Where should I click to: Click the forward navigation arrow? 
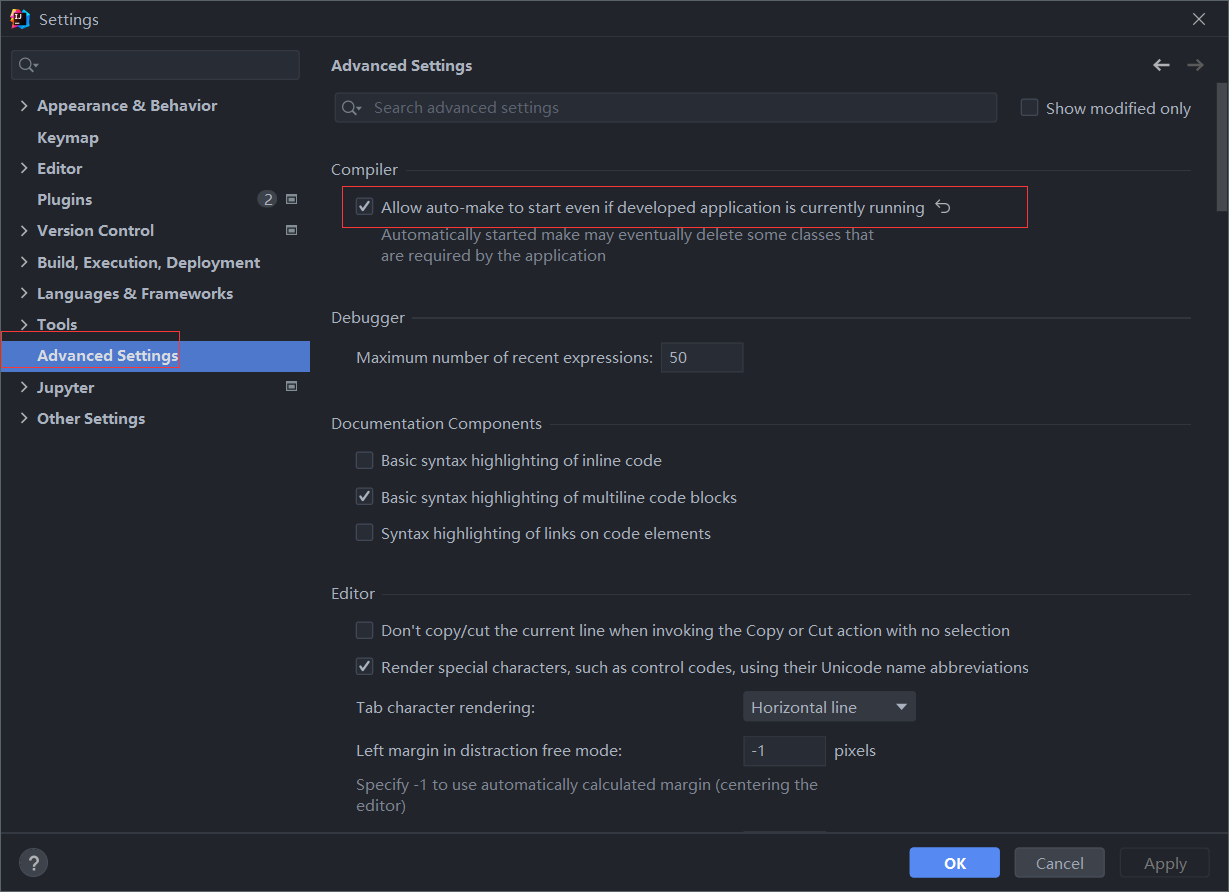[x=1195, y=65]
